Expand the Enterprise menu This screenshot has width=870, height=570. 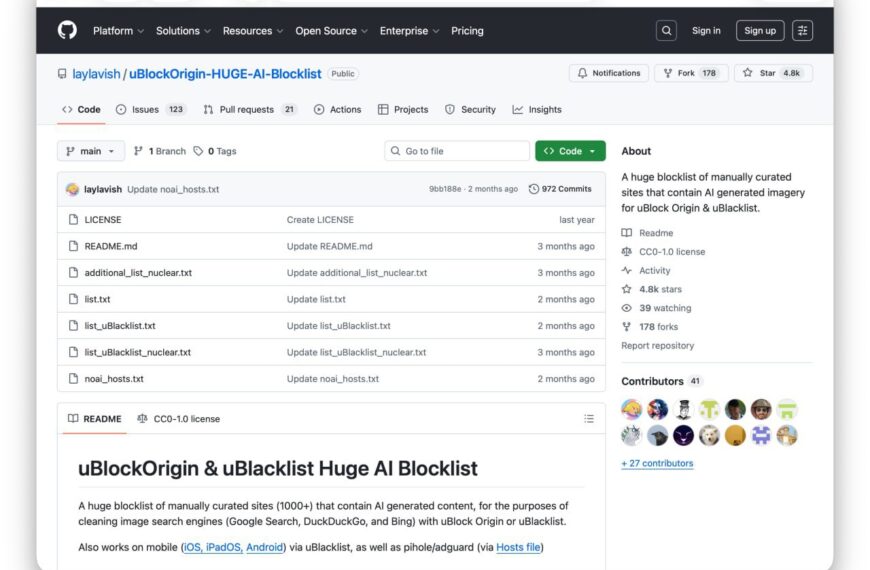pos(409,31)
